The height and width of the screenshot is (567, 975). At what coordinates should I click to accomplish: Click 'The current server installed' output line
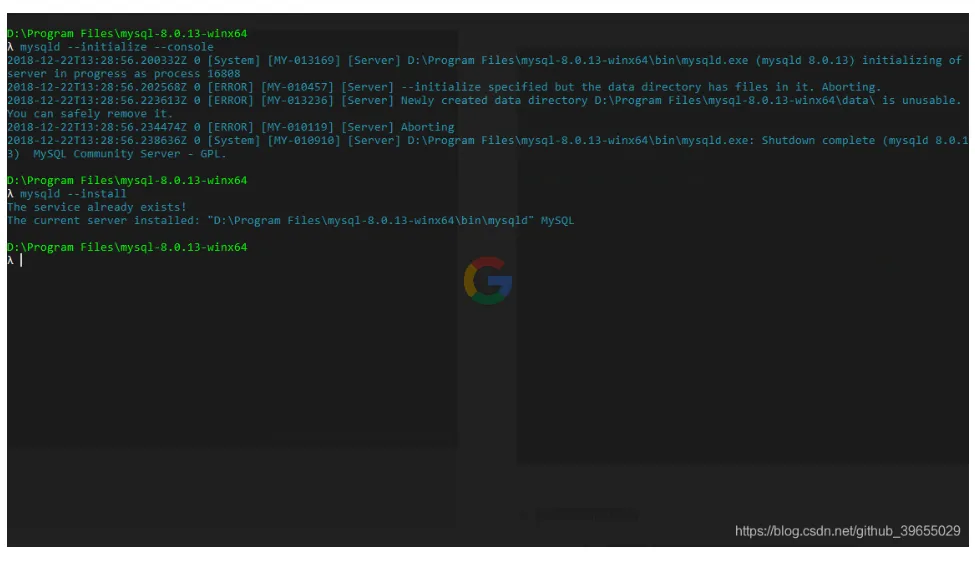pos(290,221)
